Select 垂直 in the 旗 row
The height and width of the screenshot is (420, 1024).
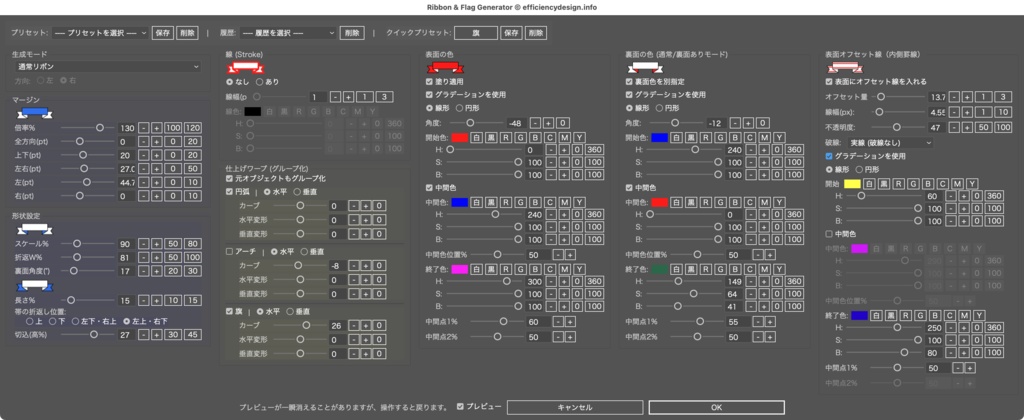[290, 312]
